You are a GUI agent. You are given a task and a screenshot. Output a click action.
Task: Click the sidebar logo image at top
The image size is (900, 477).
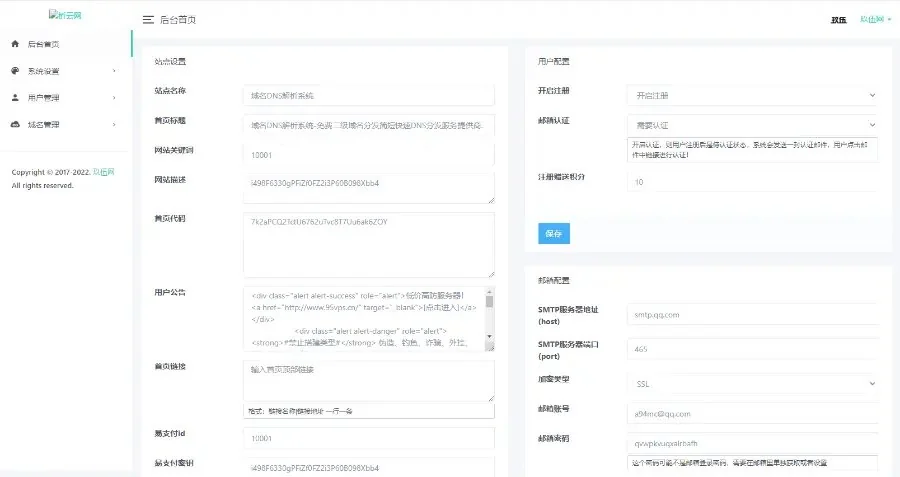tap(65, 15)
